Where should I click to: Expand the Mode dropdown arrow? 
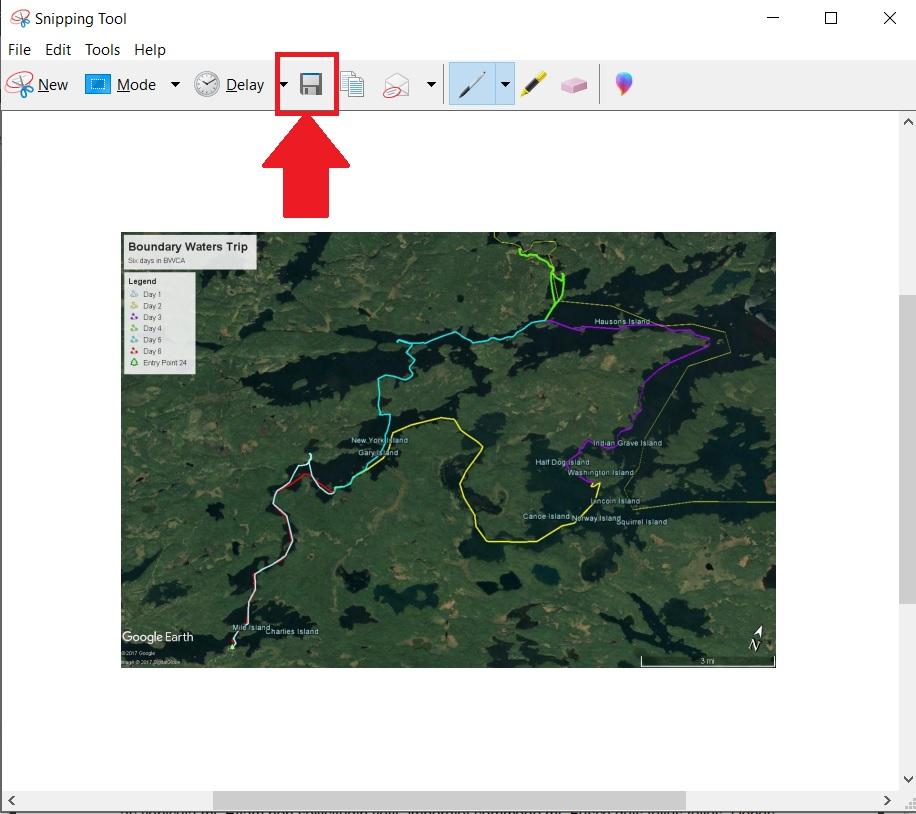pyautogui.click(x=175, y=85)
